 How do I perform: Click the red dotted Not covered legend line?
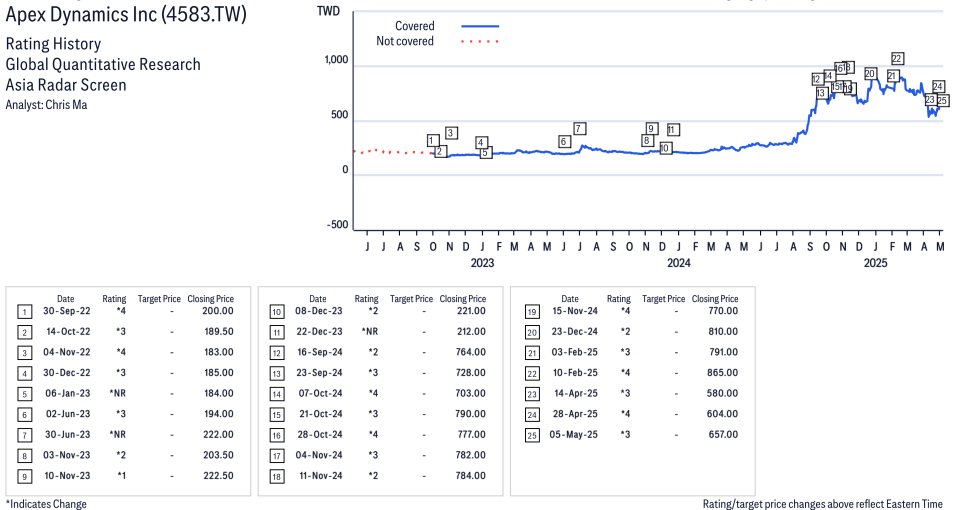pos(480,41)
